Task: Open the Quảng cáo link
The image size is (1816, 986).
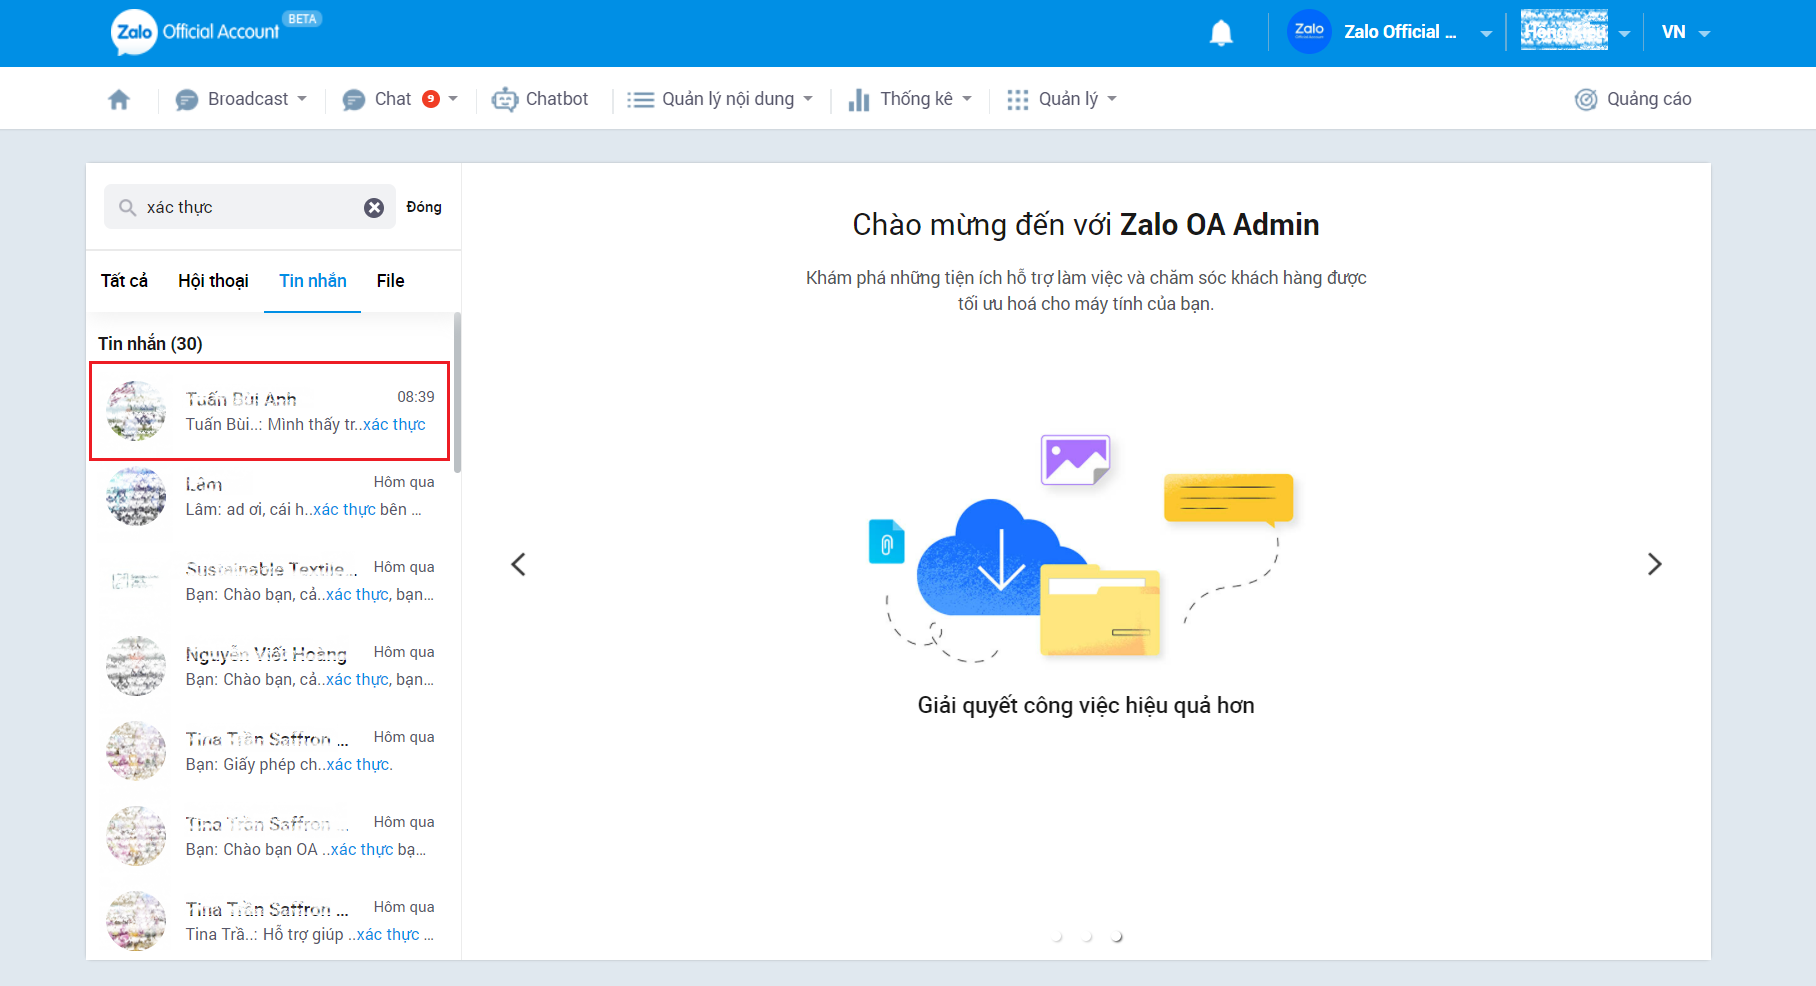Action: pyautogui.click(x=1633, y=99)
